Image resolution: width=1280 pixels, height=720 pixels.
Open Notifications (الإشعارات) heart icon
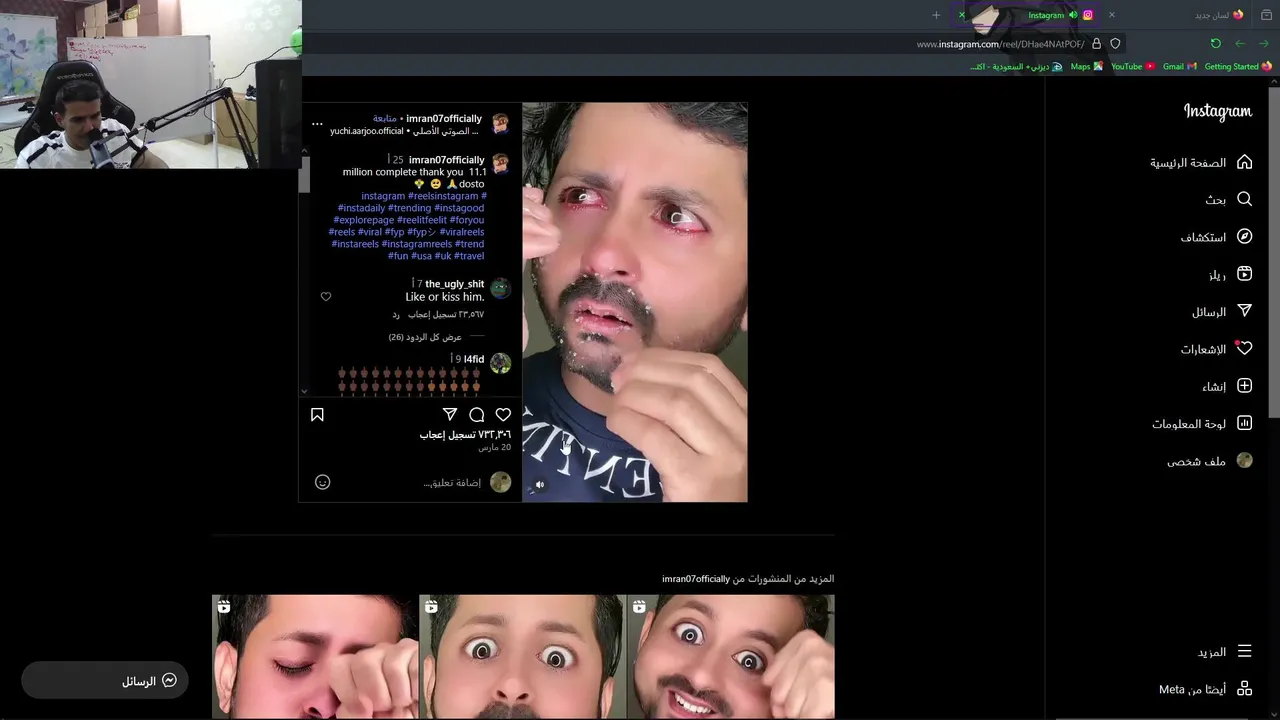(x=1244, y=348)
